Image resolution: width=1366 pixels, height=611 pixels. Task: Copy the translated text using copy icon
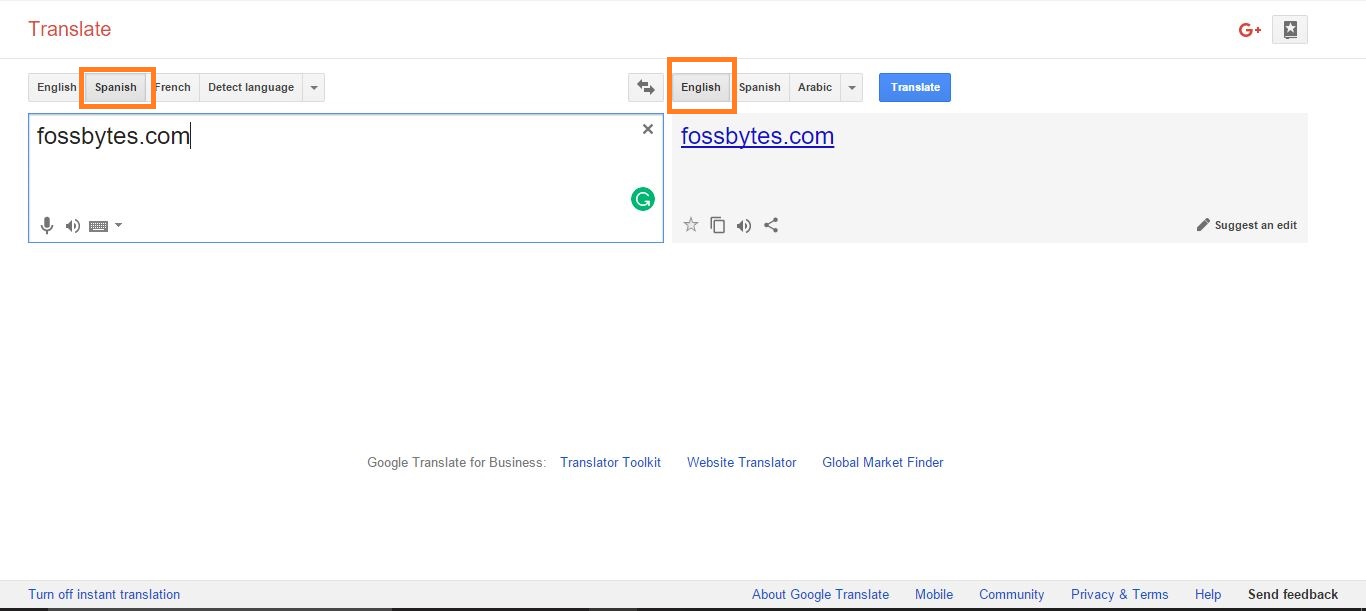(717, 225)
